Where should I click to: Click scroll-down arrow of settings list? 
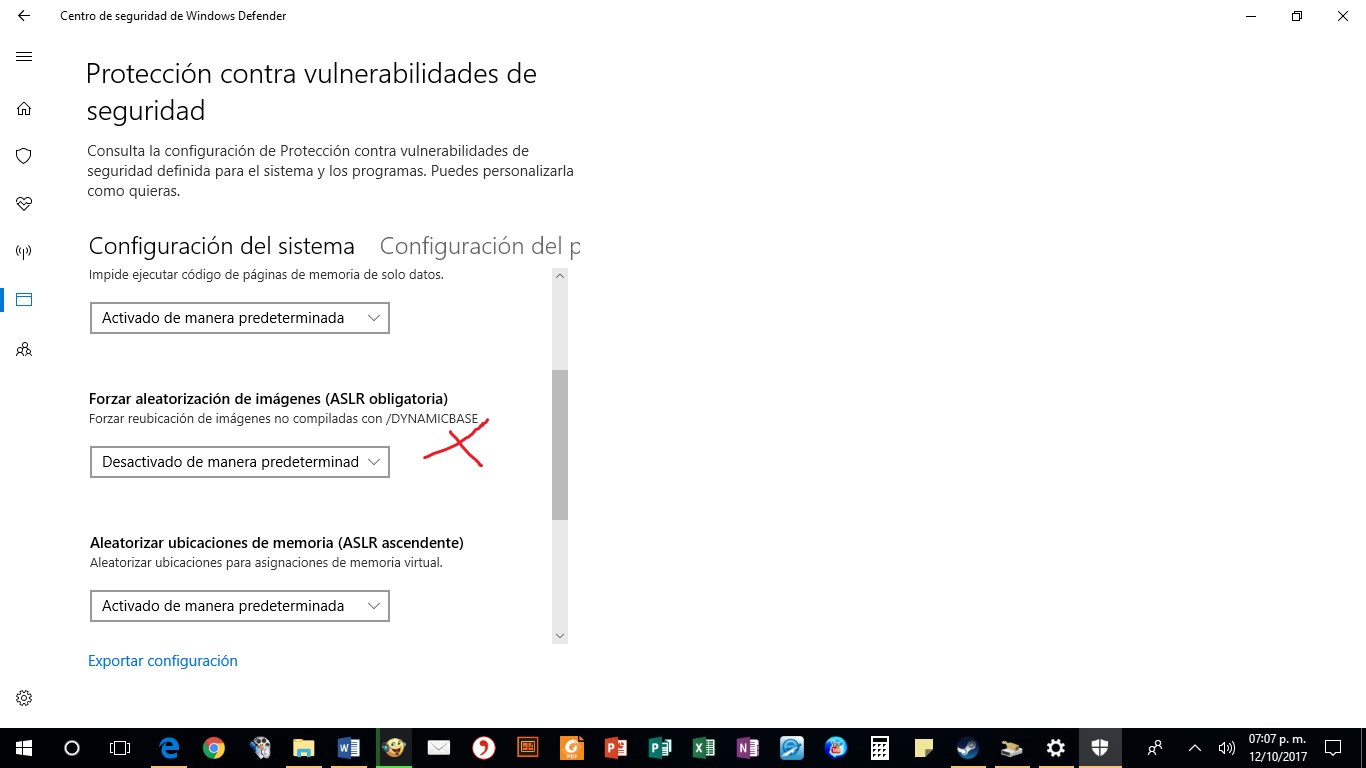click(x=560, y=636)
